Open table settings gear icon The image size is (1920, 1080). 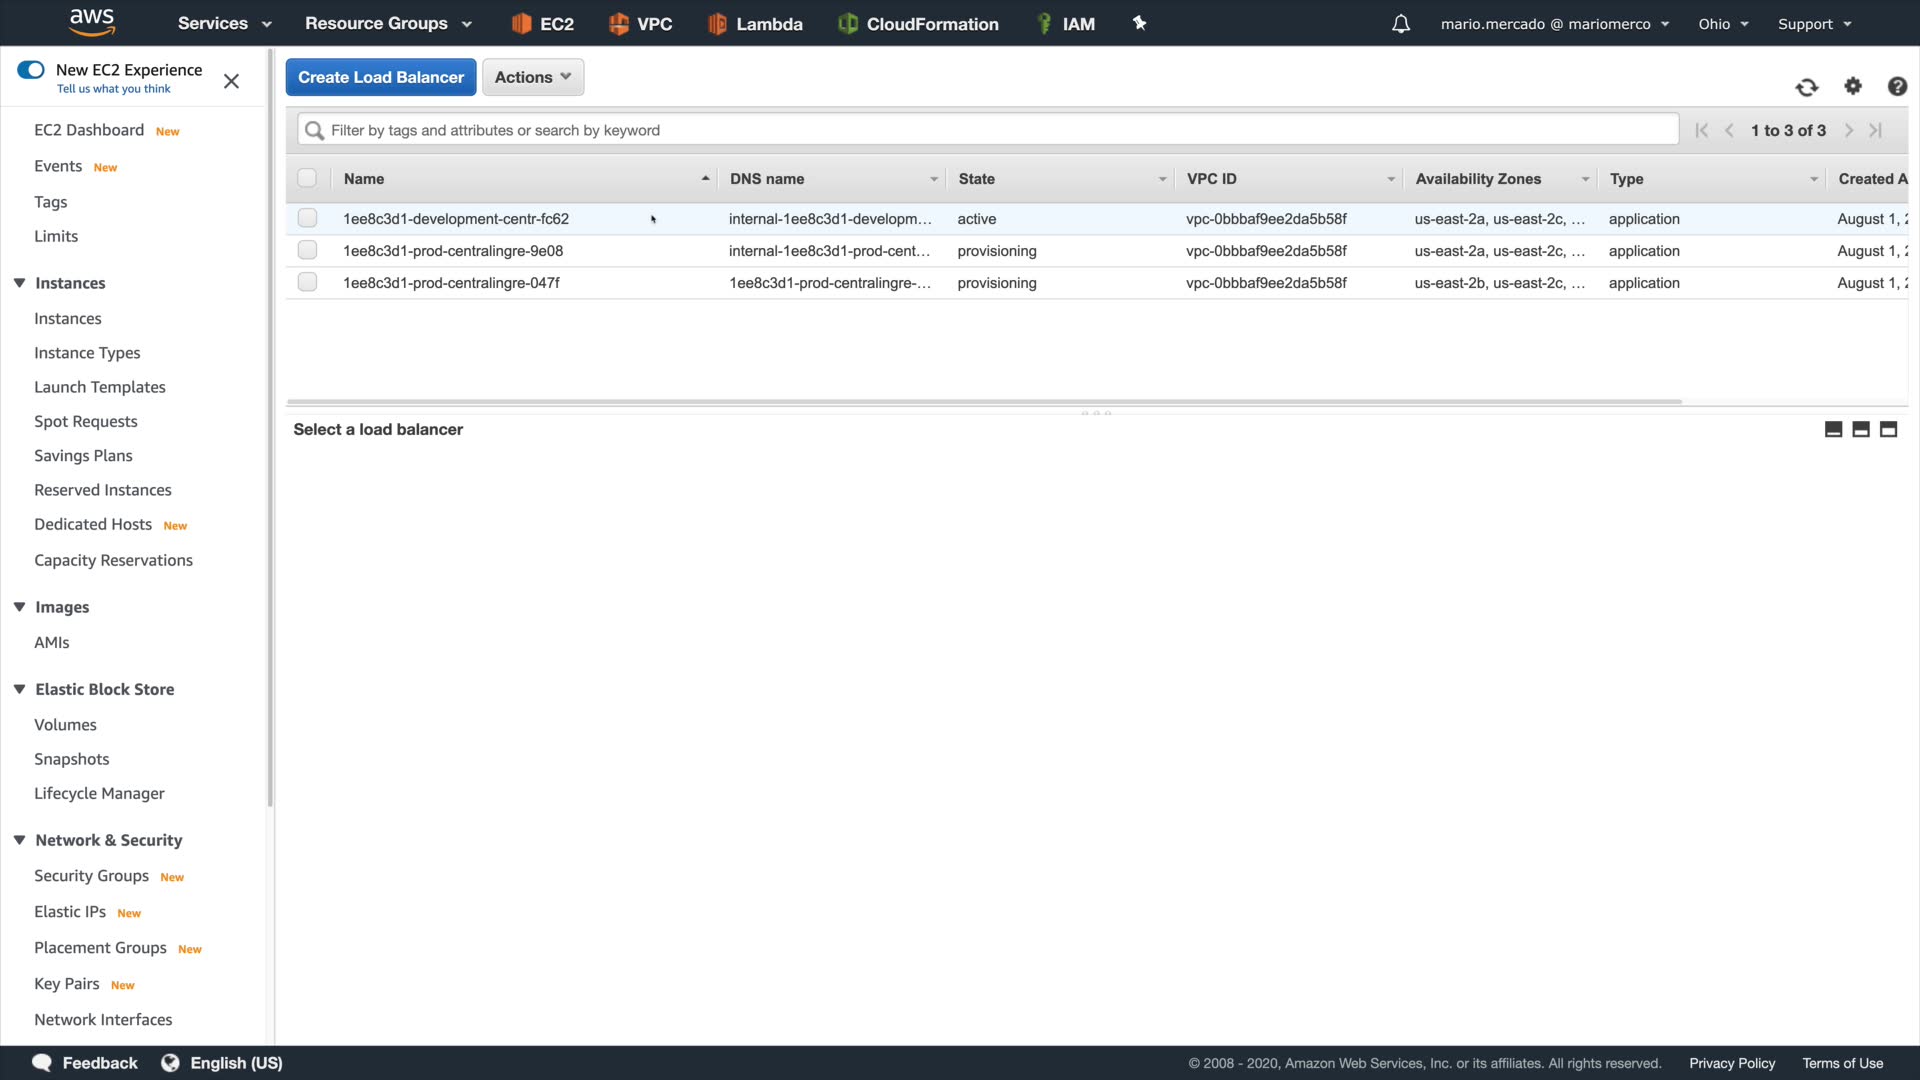(x=1853, y=87)
